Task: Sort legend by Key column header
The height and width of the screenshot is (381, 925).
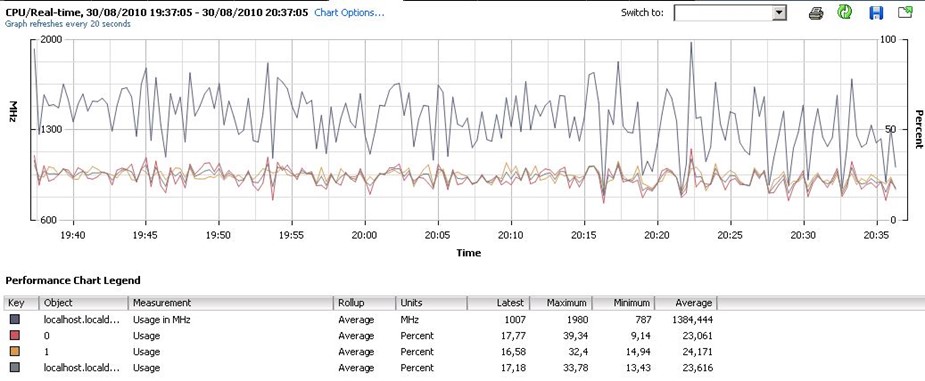Action: click(22, 303)
